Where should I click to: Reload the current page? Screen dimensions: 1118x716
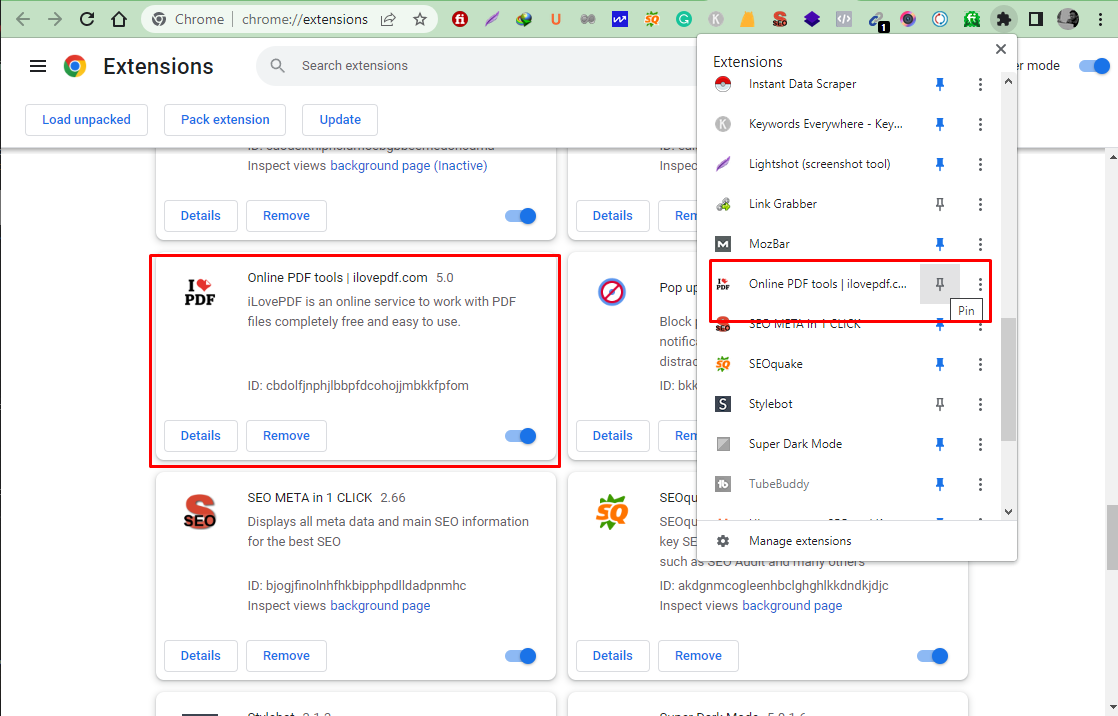coord(87,19)
